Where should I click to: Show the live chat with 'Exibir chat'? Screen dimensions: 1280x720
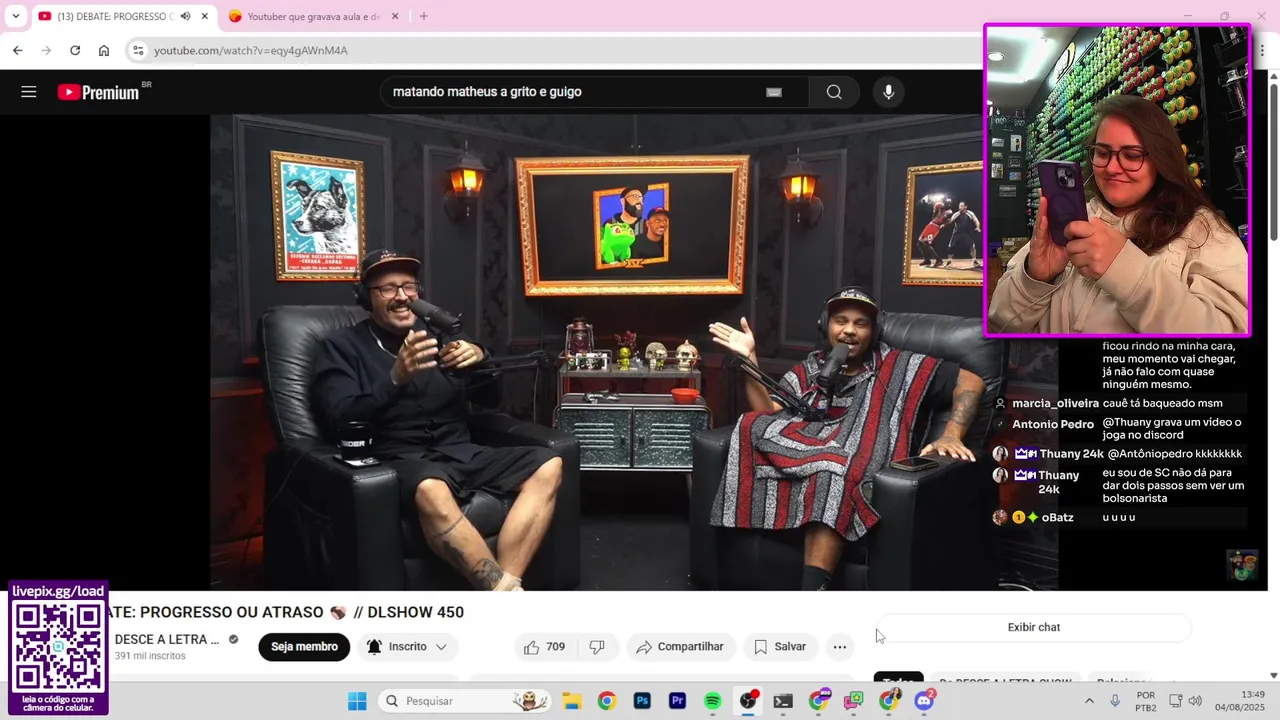(x=1034, y=627)
